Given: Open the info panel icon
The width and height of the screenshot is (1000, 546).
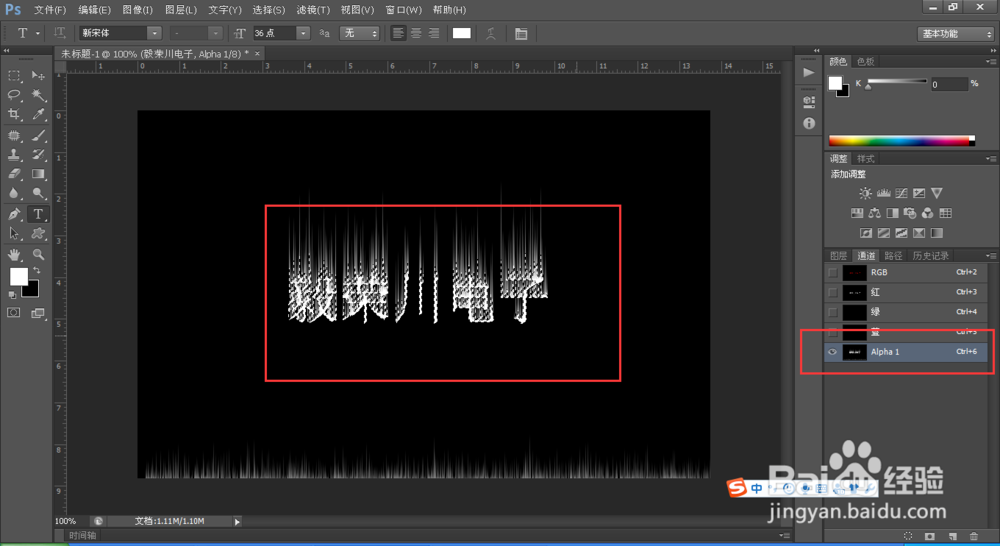Looking at the screenshot, I should 809,123.
